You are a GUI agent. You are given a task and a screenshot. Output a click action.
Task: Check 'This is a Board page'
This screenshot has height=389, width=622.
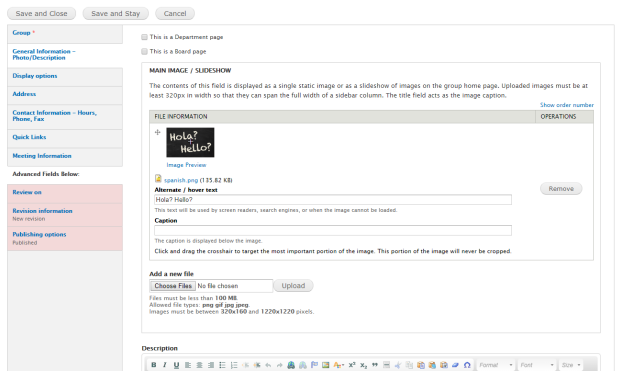click(144, 52)
